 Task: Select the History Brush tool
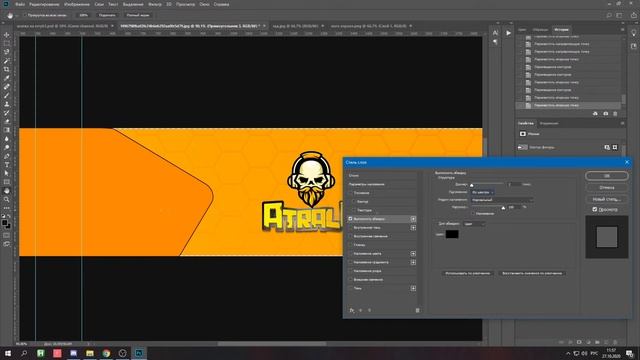coord(7,113)
